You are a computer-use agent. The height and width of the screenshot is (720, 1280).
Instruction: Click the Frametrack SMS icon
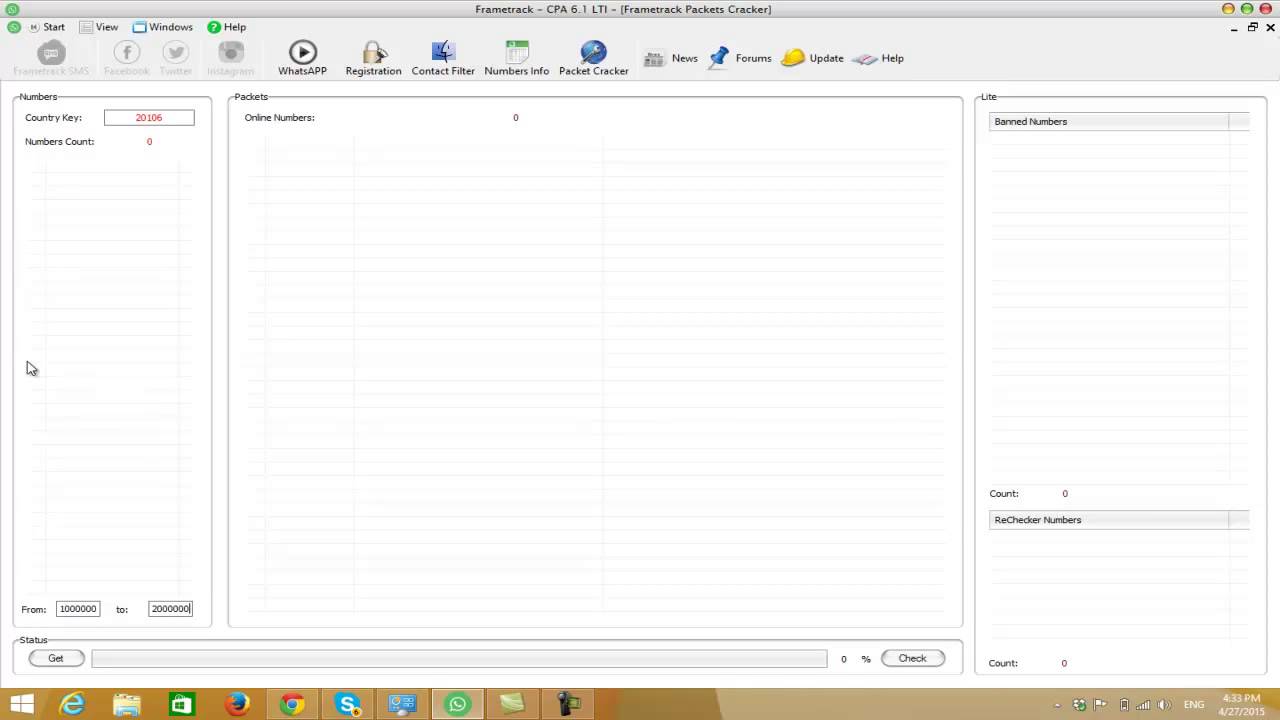(x=51, y=58)
